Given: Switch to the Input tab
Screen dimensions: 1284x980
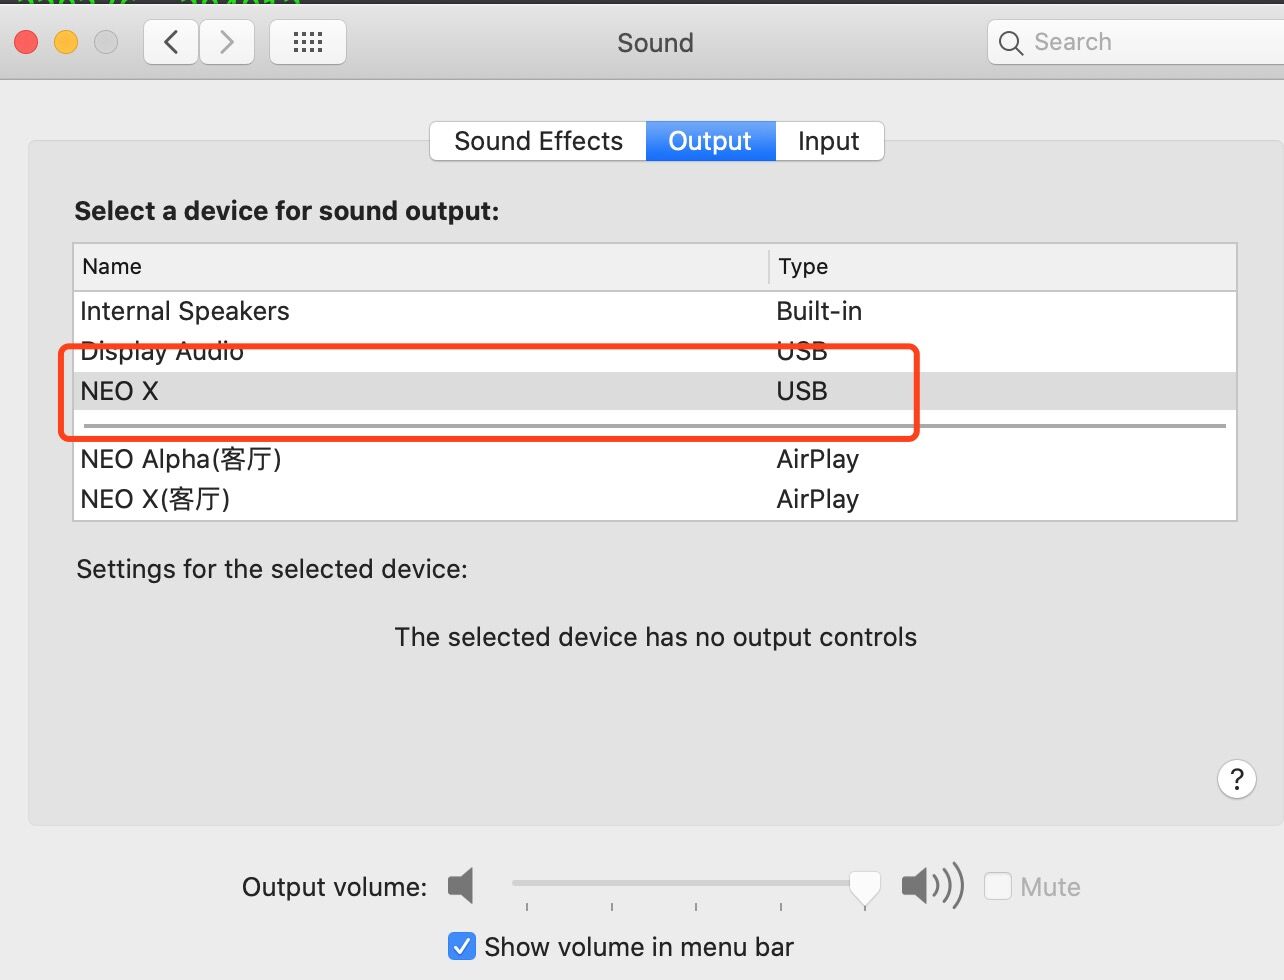Looking at the screenshot, I should coord(829,141).
